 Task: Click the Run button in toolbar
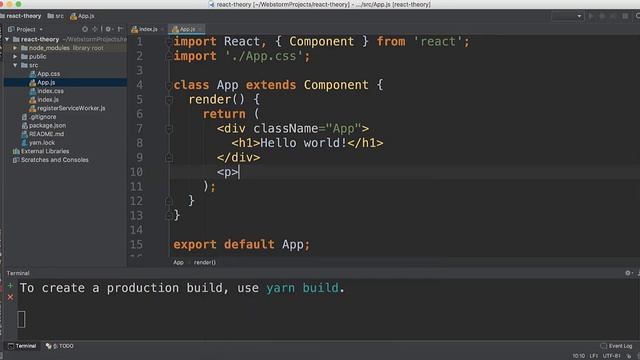pos(591,16)
